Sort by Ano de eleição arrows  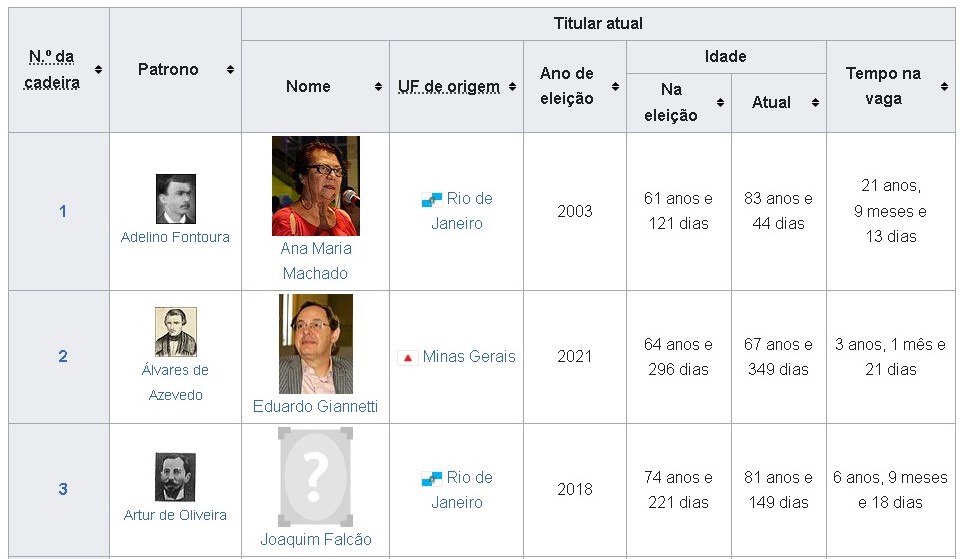click(615, 87)
